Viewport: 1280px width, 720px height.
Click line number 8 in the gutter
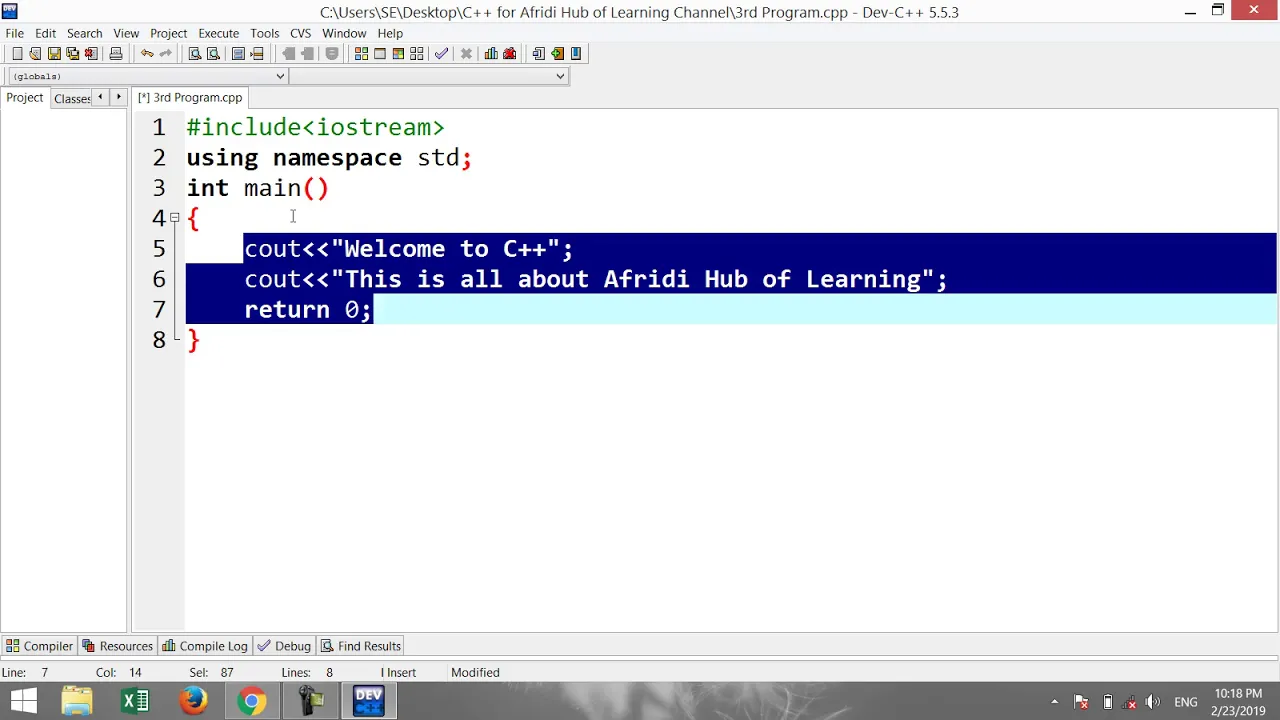click(x=159, y=340)
